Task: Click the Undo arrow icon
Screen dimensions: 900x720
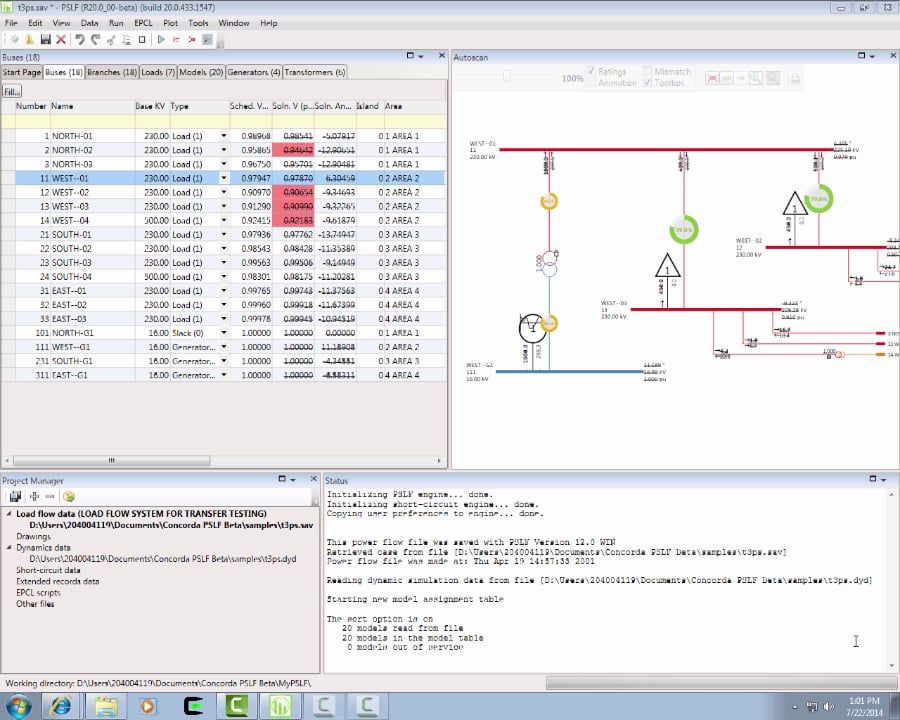Action: pos(80,39)
